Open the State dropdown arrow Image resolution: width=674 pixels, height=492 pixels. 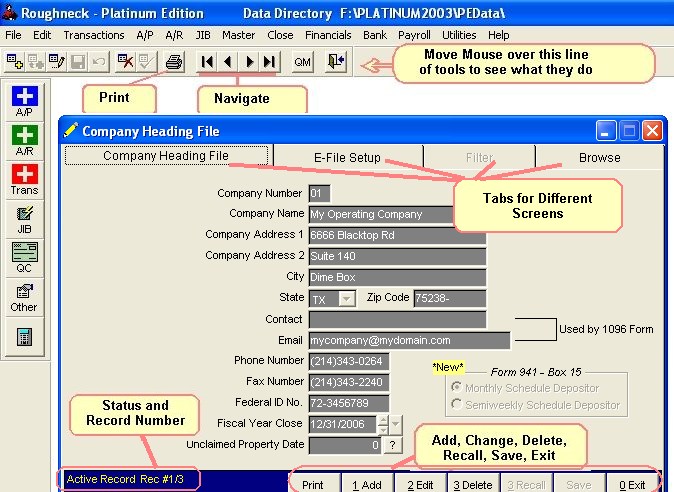click(347, 299)
